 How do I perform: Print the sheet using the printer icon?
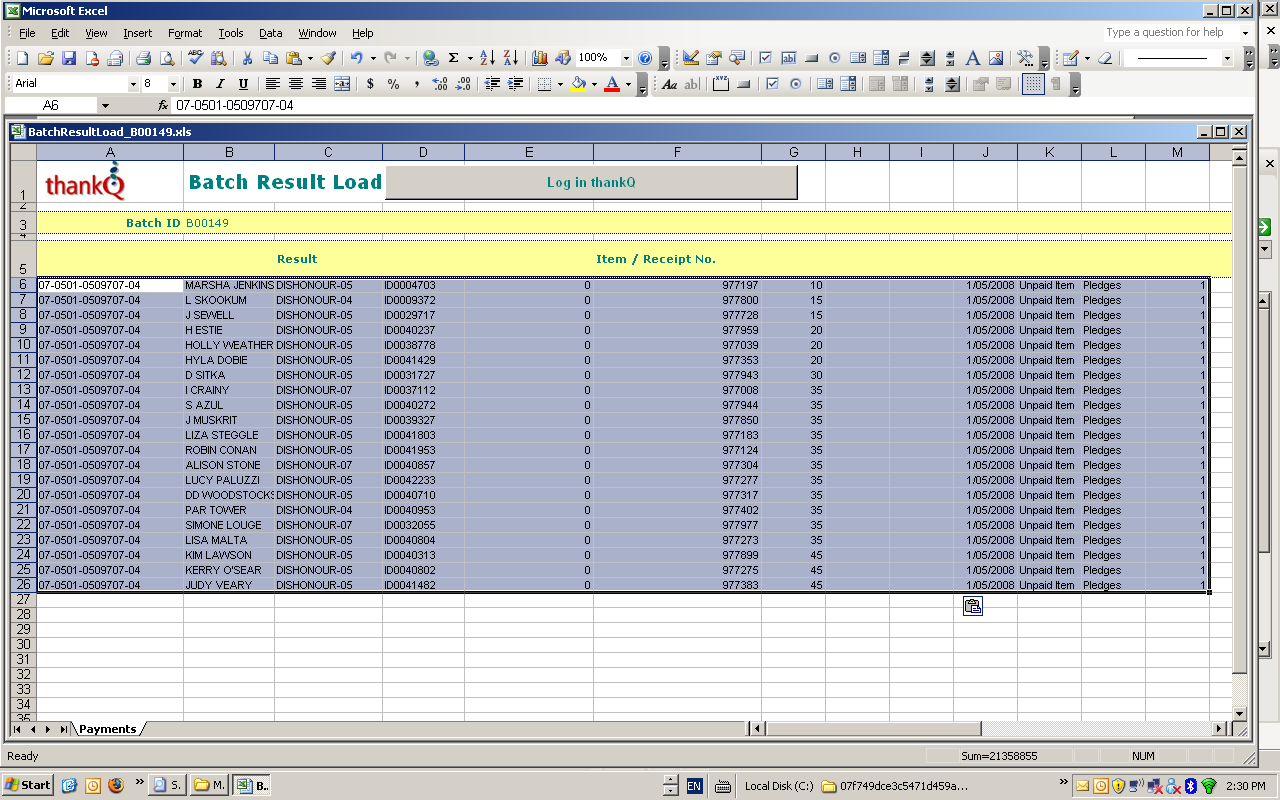pyautogui.click(x=143, y=58)
